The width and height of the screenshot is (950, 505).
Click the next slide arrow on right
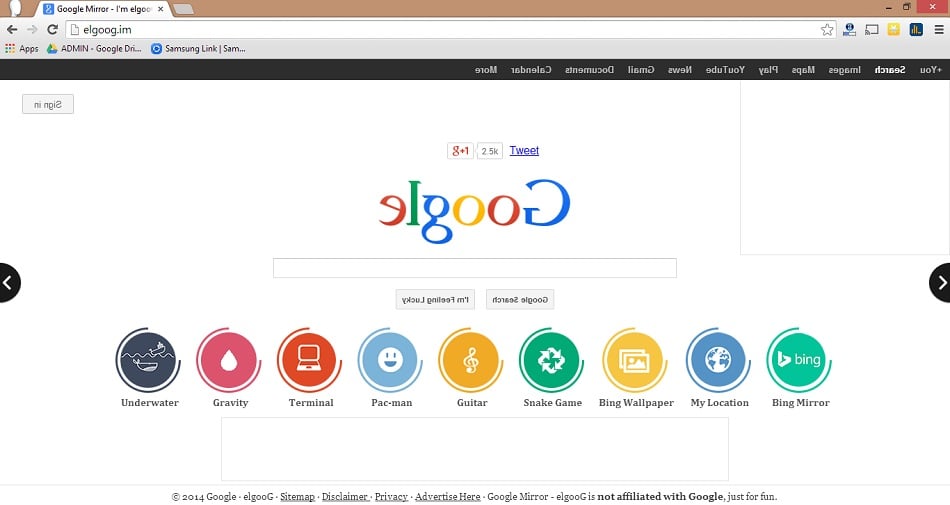tap(941, 282)
